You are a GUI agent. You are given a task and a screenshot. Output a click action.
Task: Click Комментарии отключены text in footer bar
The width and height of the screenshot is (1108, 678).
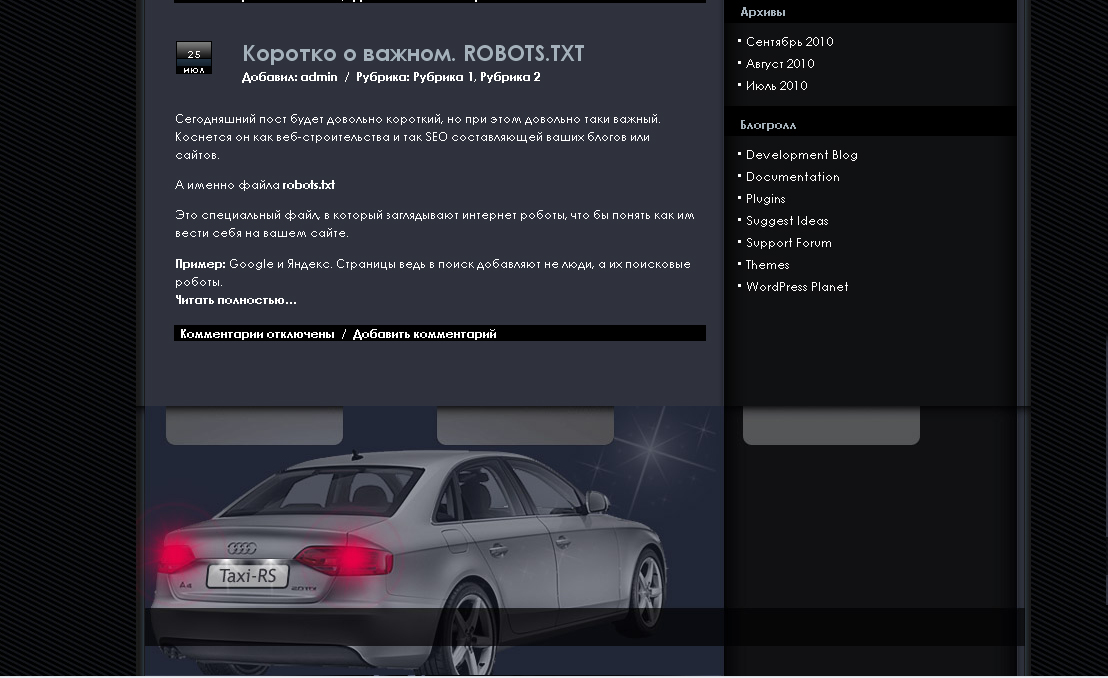click(257, 334)
